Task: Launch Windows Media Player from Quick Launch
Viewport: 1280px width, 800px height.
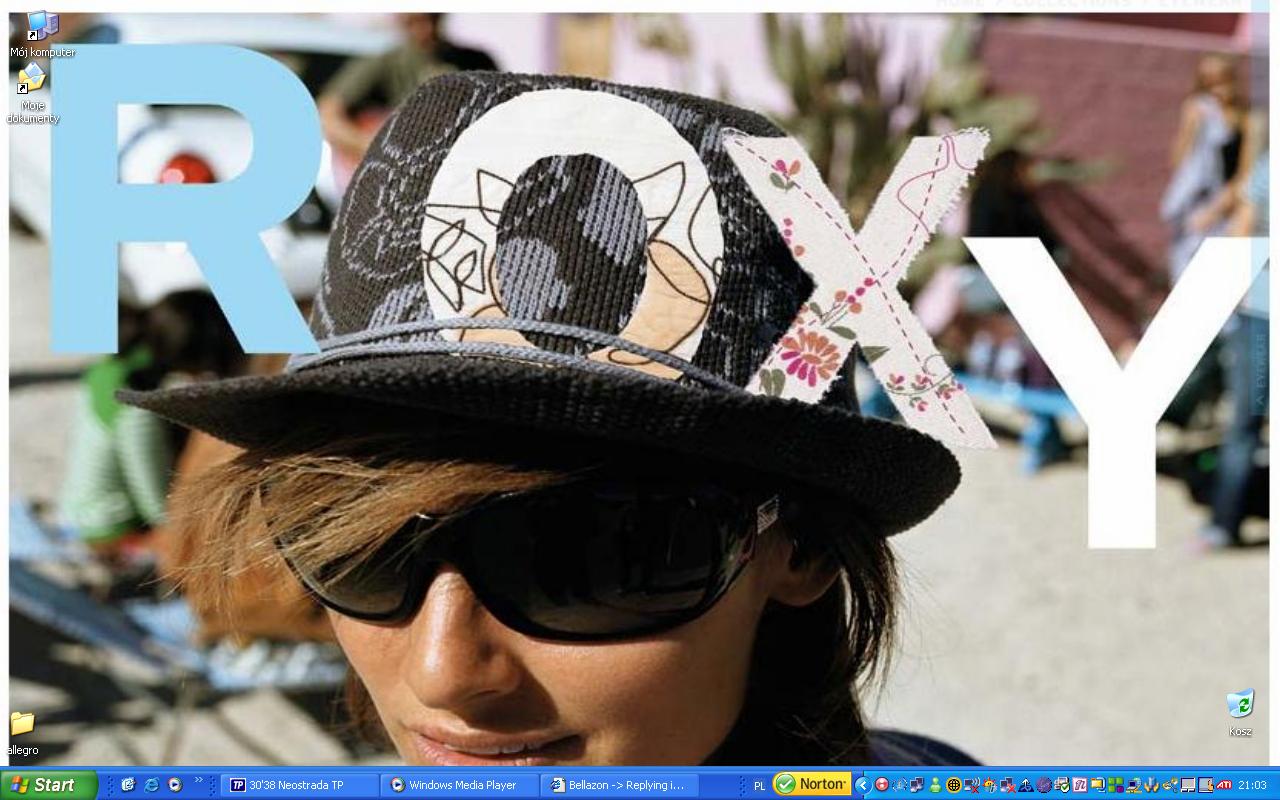Action: pyautogui.click(x=175, y=785)
